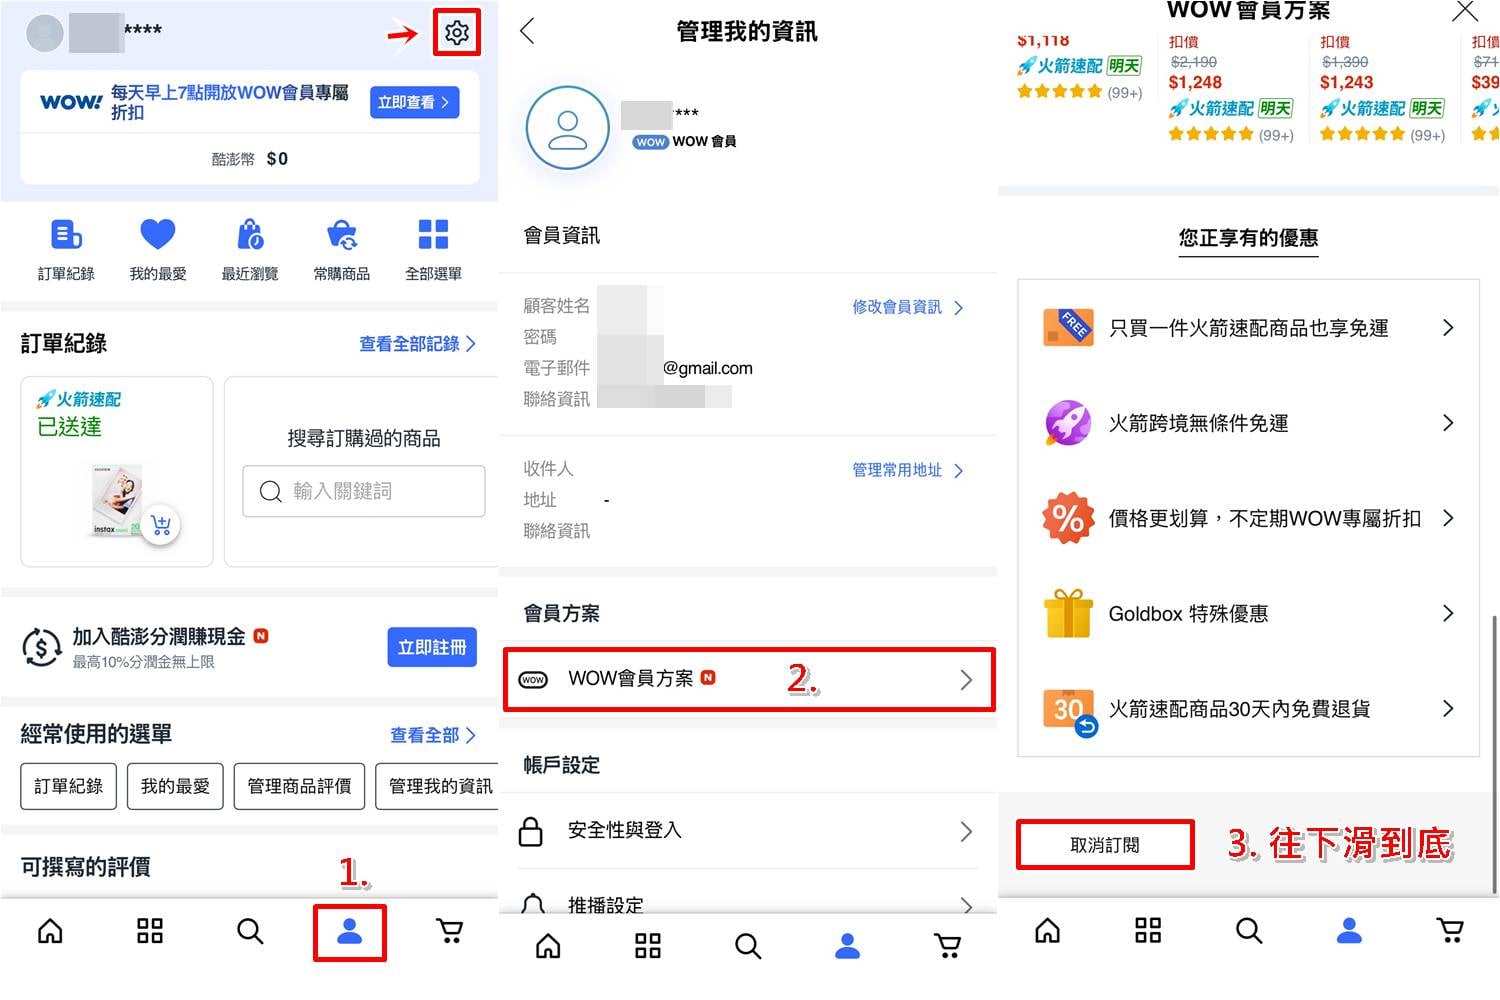Open the WOW會員方案 row
1500x1000 pixels.
(x=748, y=680)
